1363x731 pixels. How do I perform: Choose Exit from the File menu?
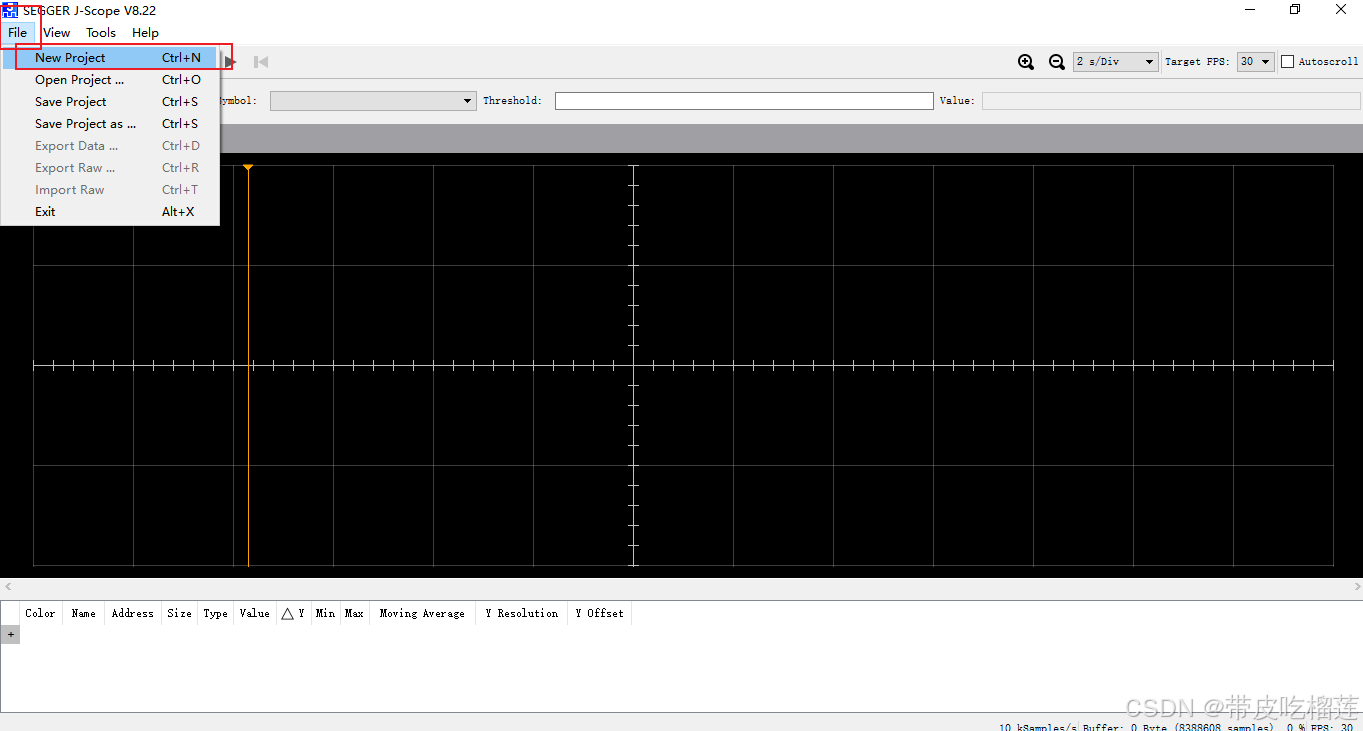[110, 212]
